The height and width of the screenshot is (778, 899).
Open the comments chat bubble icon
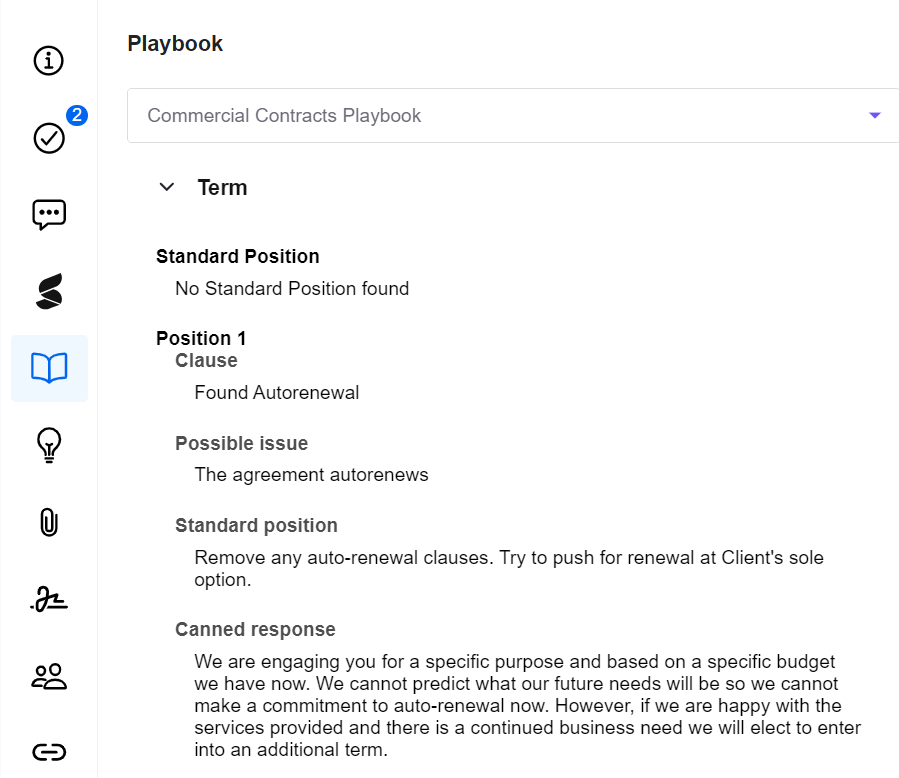(x=49, y=214)
